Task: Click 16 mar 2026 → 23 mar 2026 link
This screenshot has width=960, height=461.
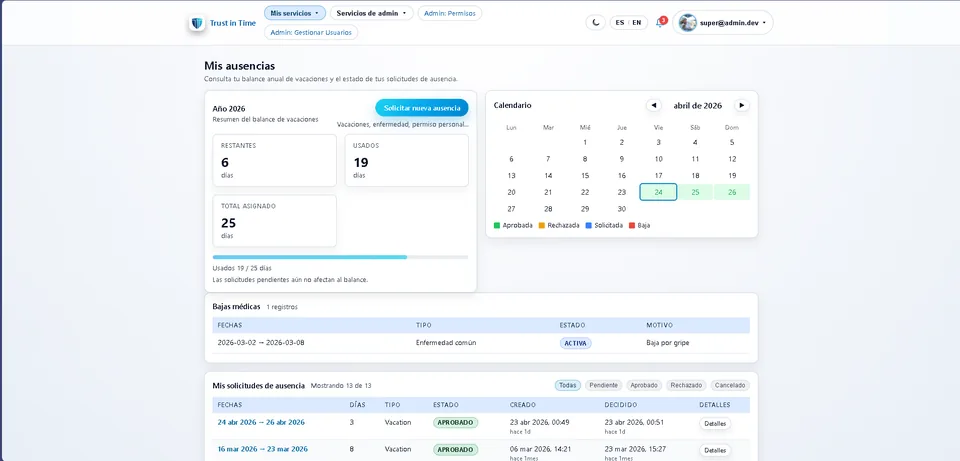Action: click(x=262, y=449)
